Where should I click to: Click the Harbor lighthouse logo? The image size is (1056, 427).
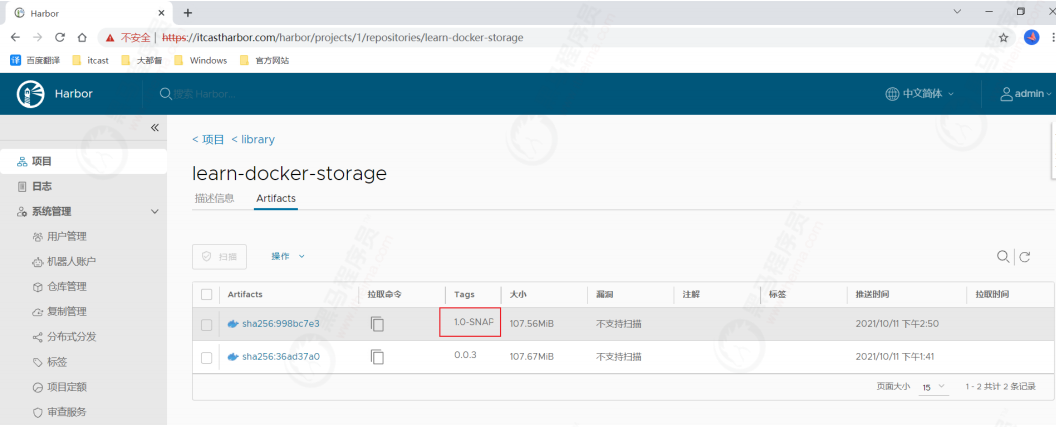pyautogui.click(x=30, y=94)
